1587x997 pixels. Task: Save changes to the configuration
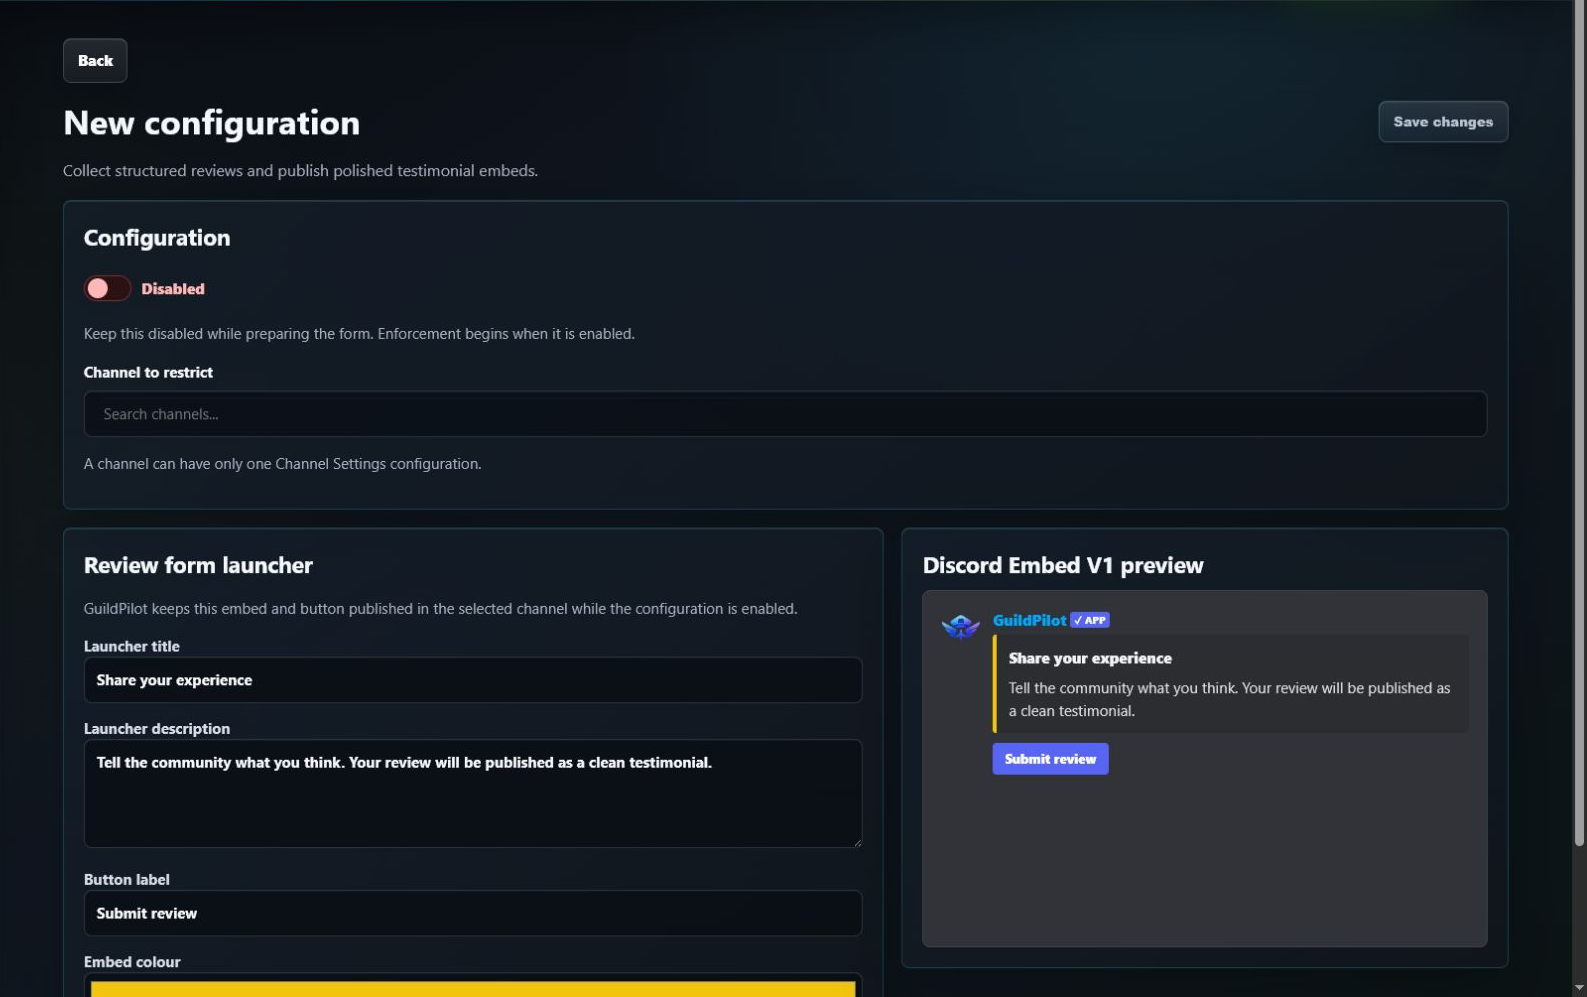coord(1442,122)
